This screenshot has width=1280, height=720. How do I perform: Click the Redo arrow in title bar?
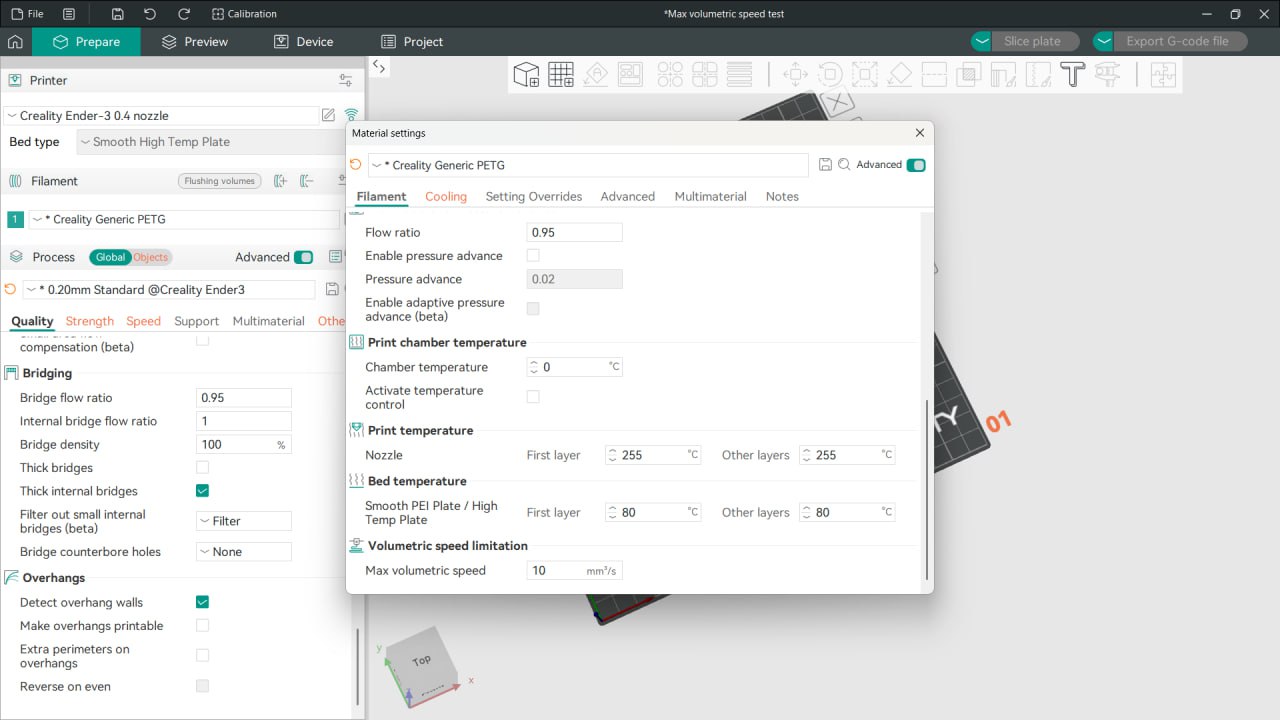click(x=183, y=14)
